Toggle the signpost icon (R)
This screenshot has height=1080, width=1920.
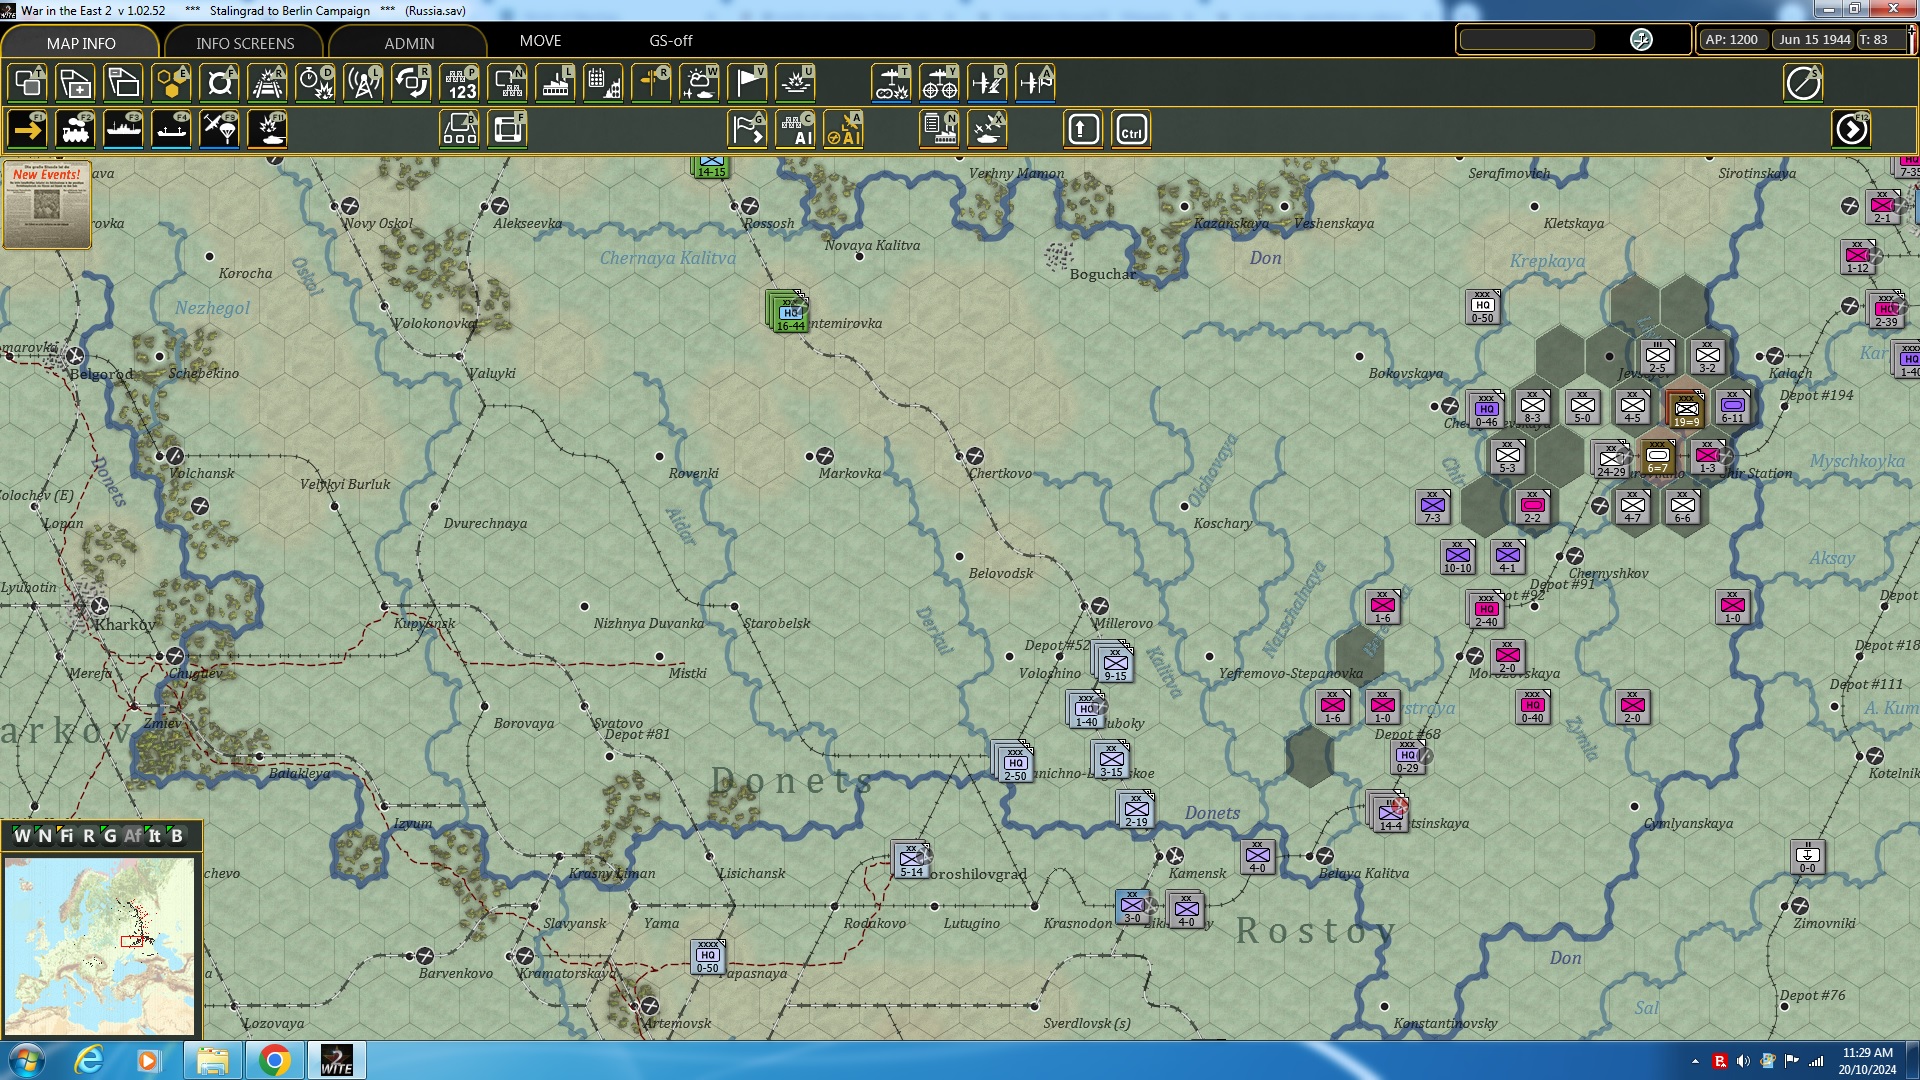point(651,83)
